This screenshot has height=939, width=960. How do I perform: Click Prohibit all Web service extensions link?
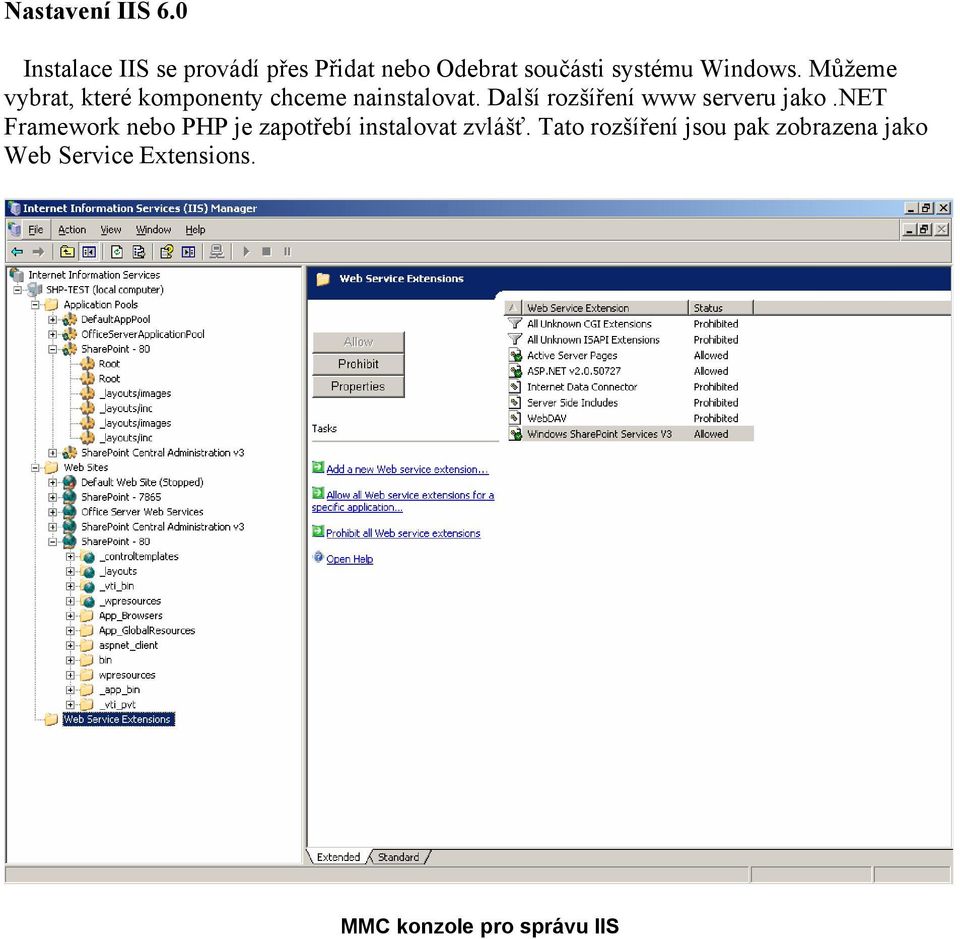point(403,533)
